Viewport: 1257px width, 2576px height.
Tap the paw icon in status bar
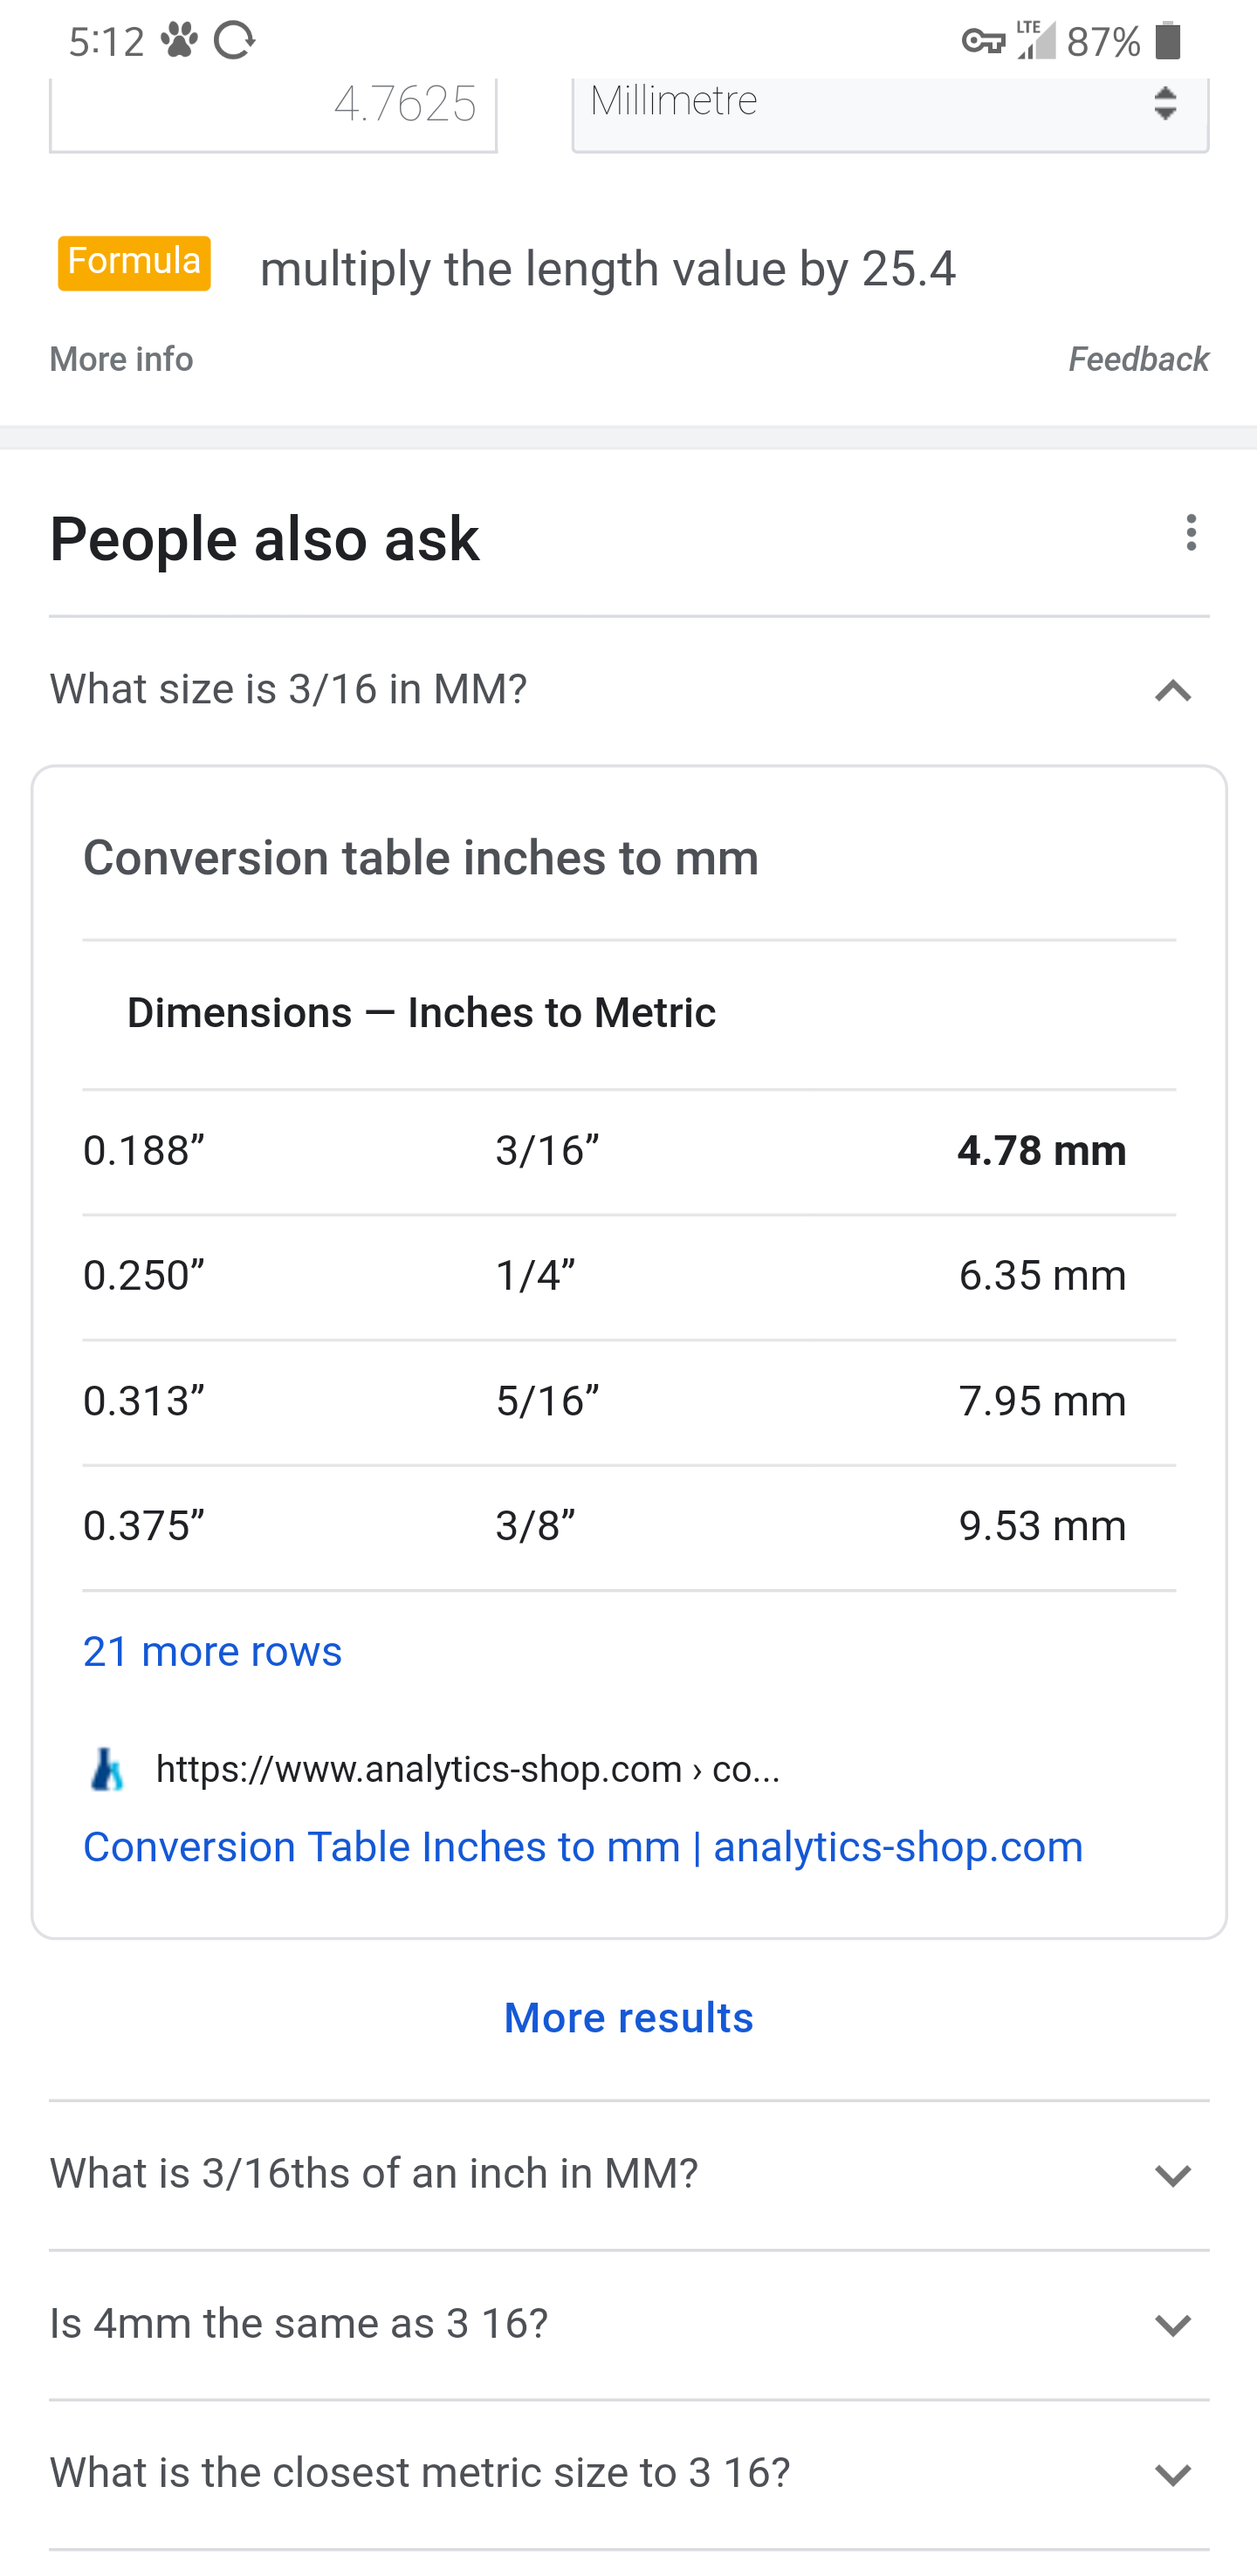(x=179, y=41)
